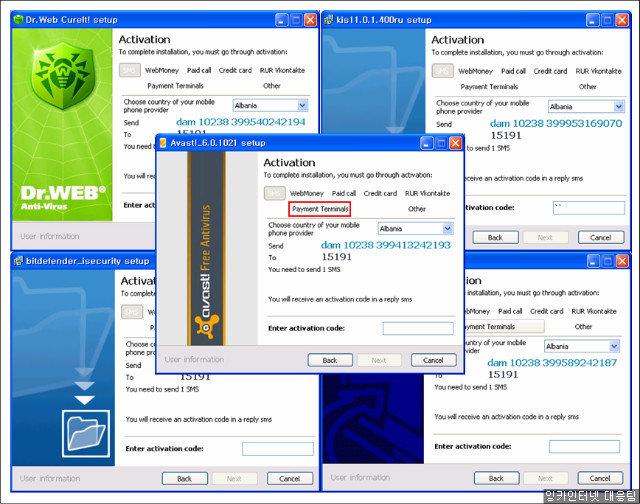Choose WebMoney in kis11 setup window
This screenshot has width=640, height=504.
coord(476,71)
